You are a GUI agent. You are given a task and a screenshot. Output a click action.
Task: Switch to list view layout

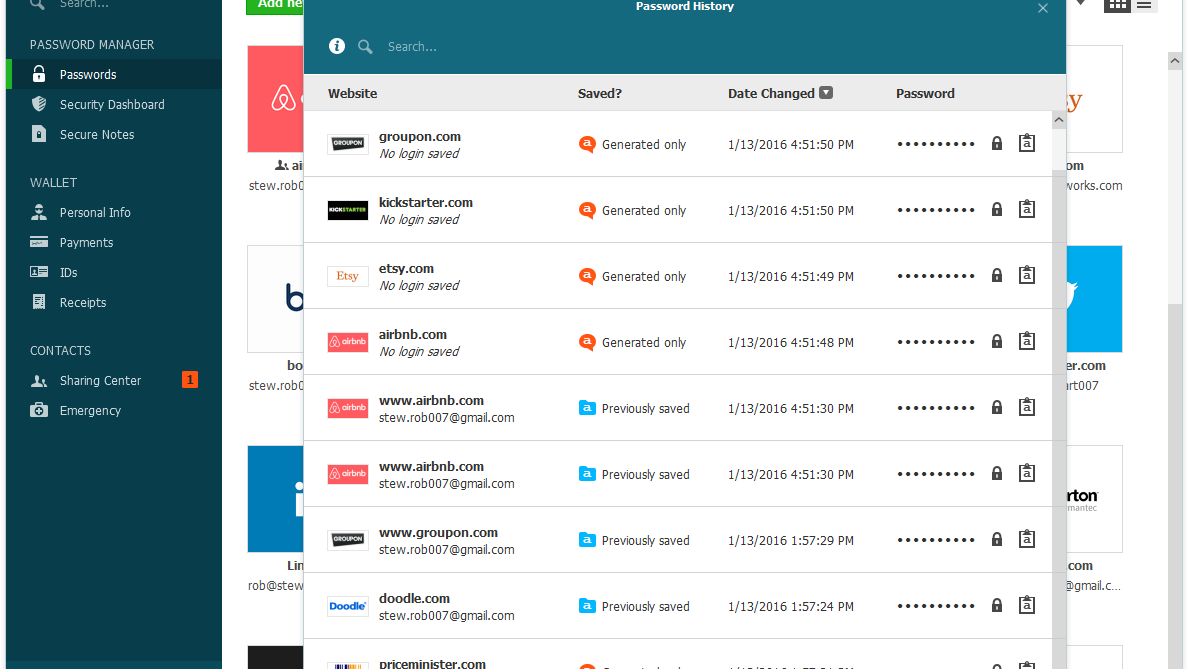(x=1145, y=5)
